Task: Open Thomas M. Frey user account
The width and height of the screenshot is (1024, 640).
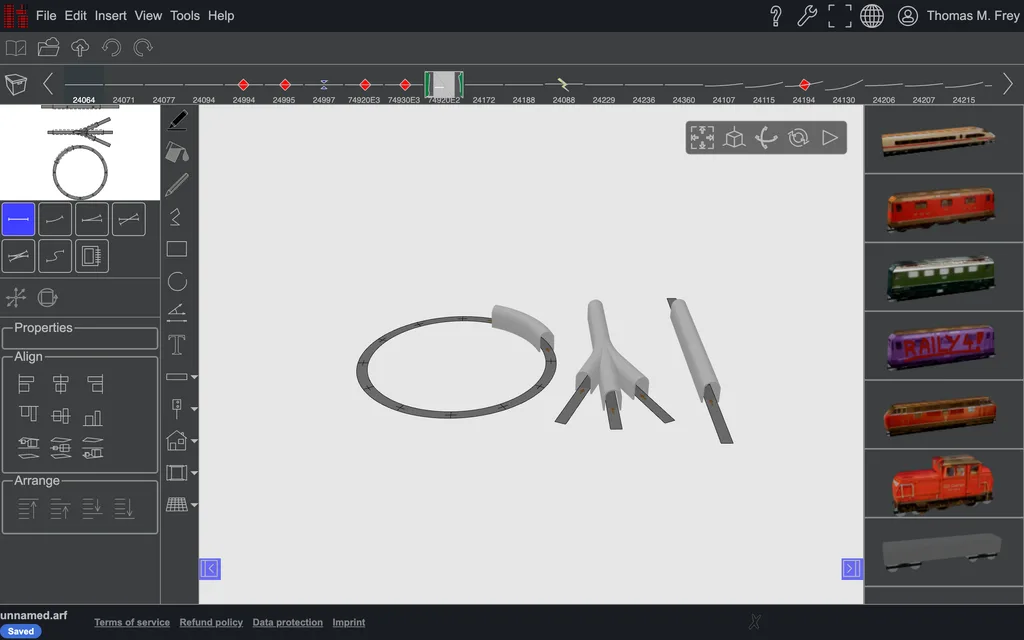Action: pos(958,16)
